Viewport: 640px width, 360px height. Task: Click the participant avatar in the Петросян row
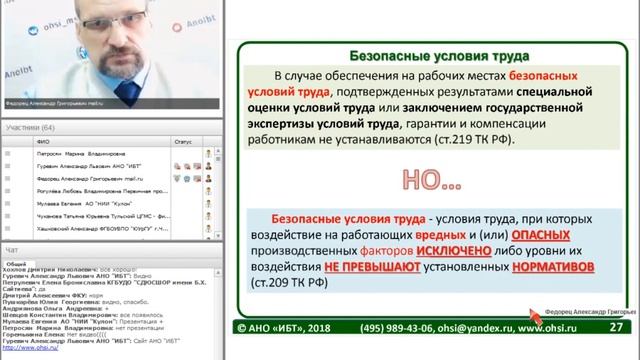click(x=209, y=153)
